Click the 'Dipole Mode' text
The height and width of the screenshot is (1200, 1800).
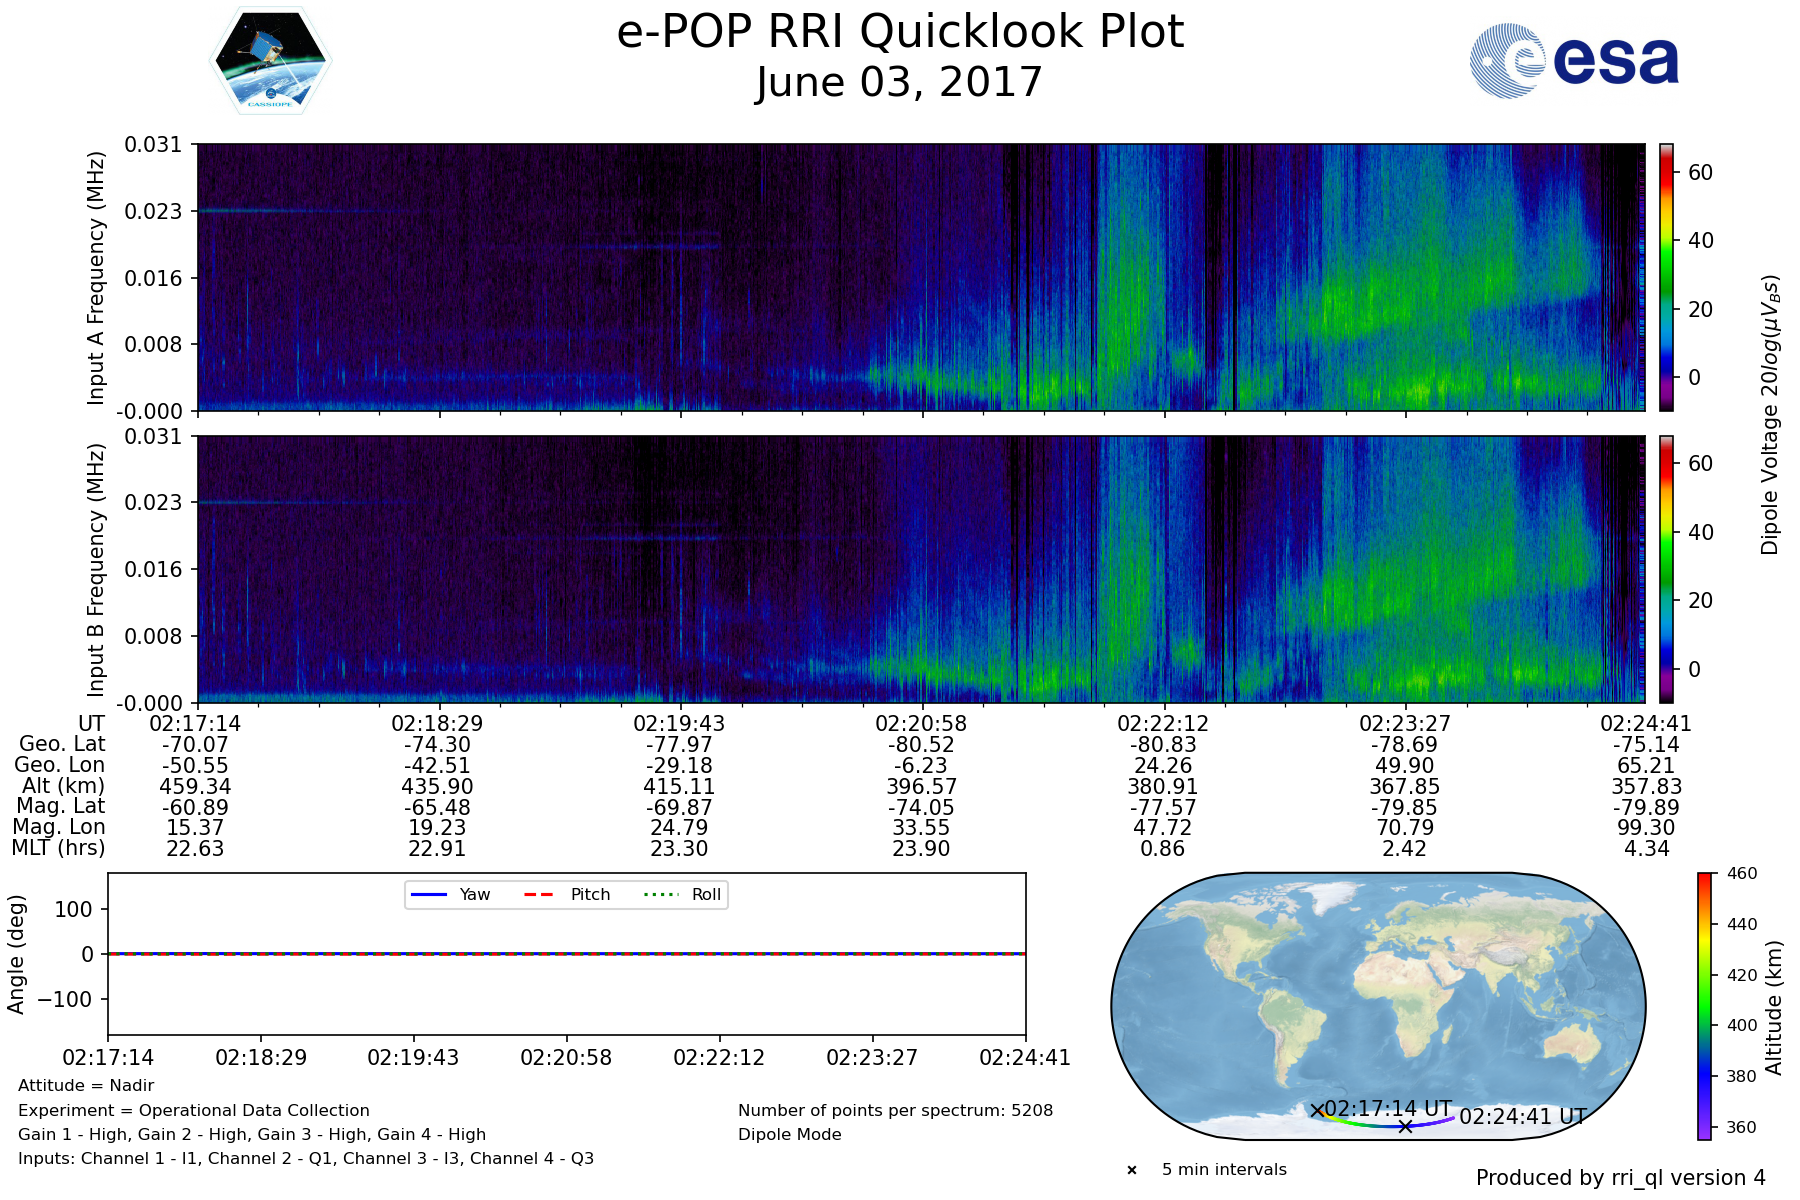789,1135
